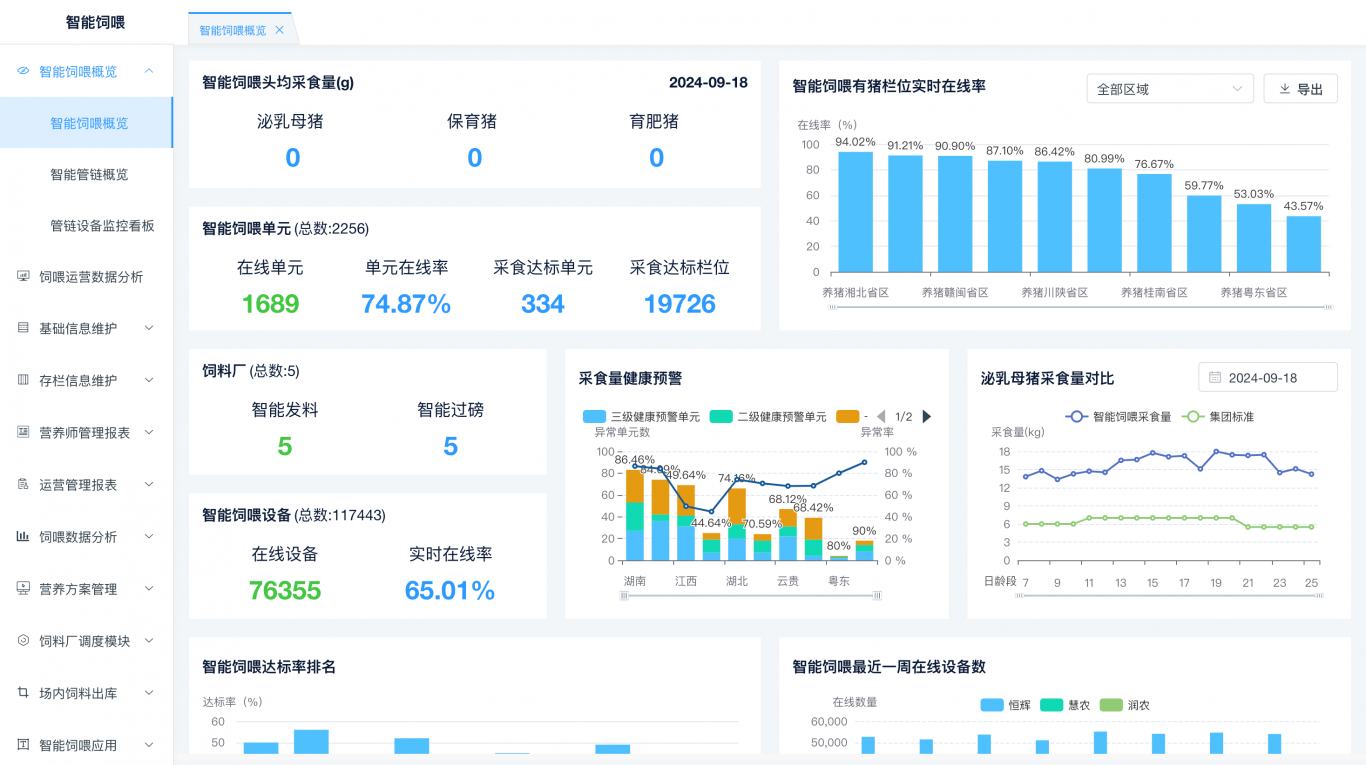Expand the 场内饲料出库 chevron
Viewport: 1366px width, 765px height.
tap(149, 692)
